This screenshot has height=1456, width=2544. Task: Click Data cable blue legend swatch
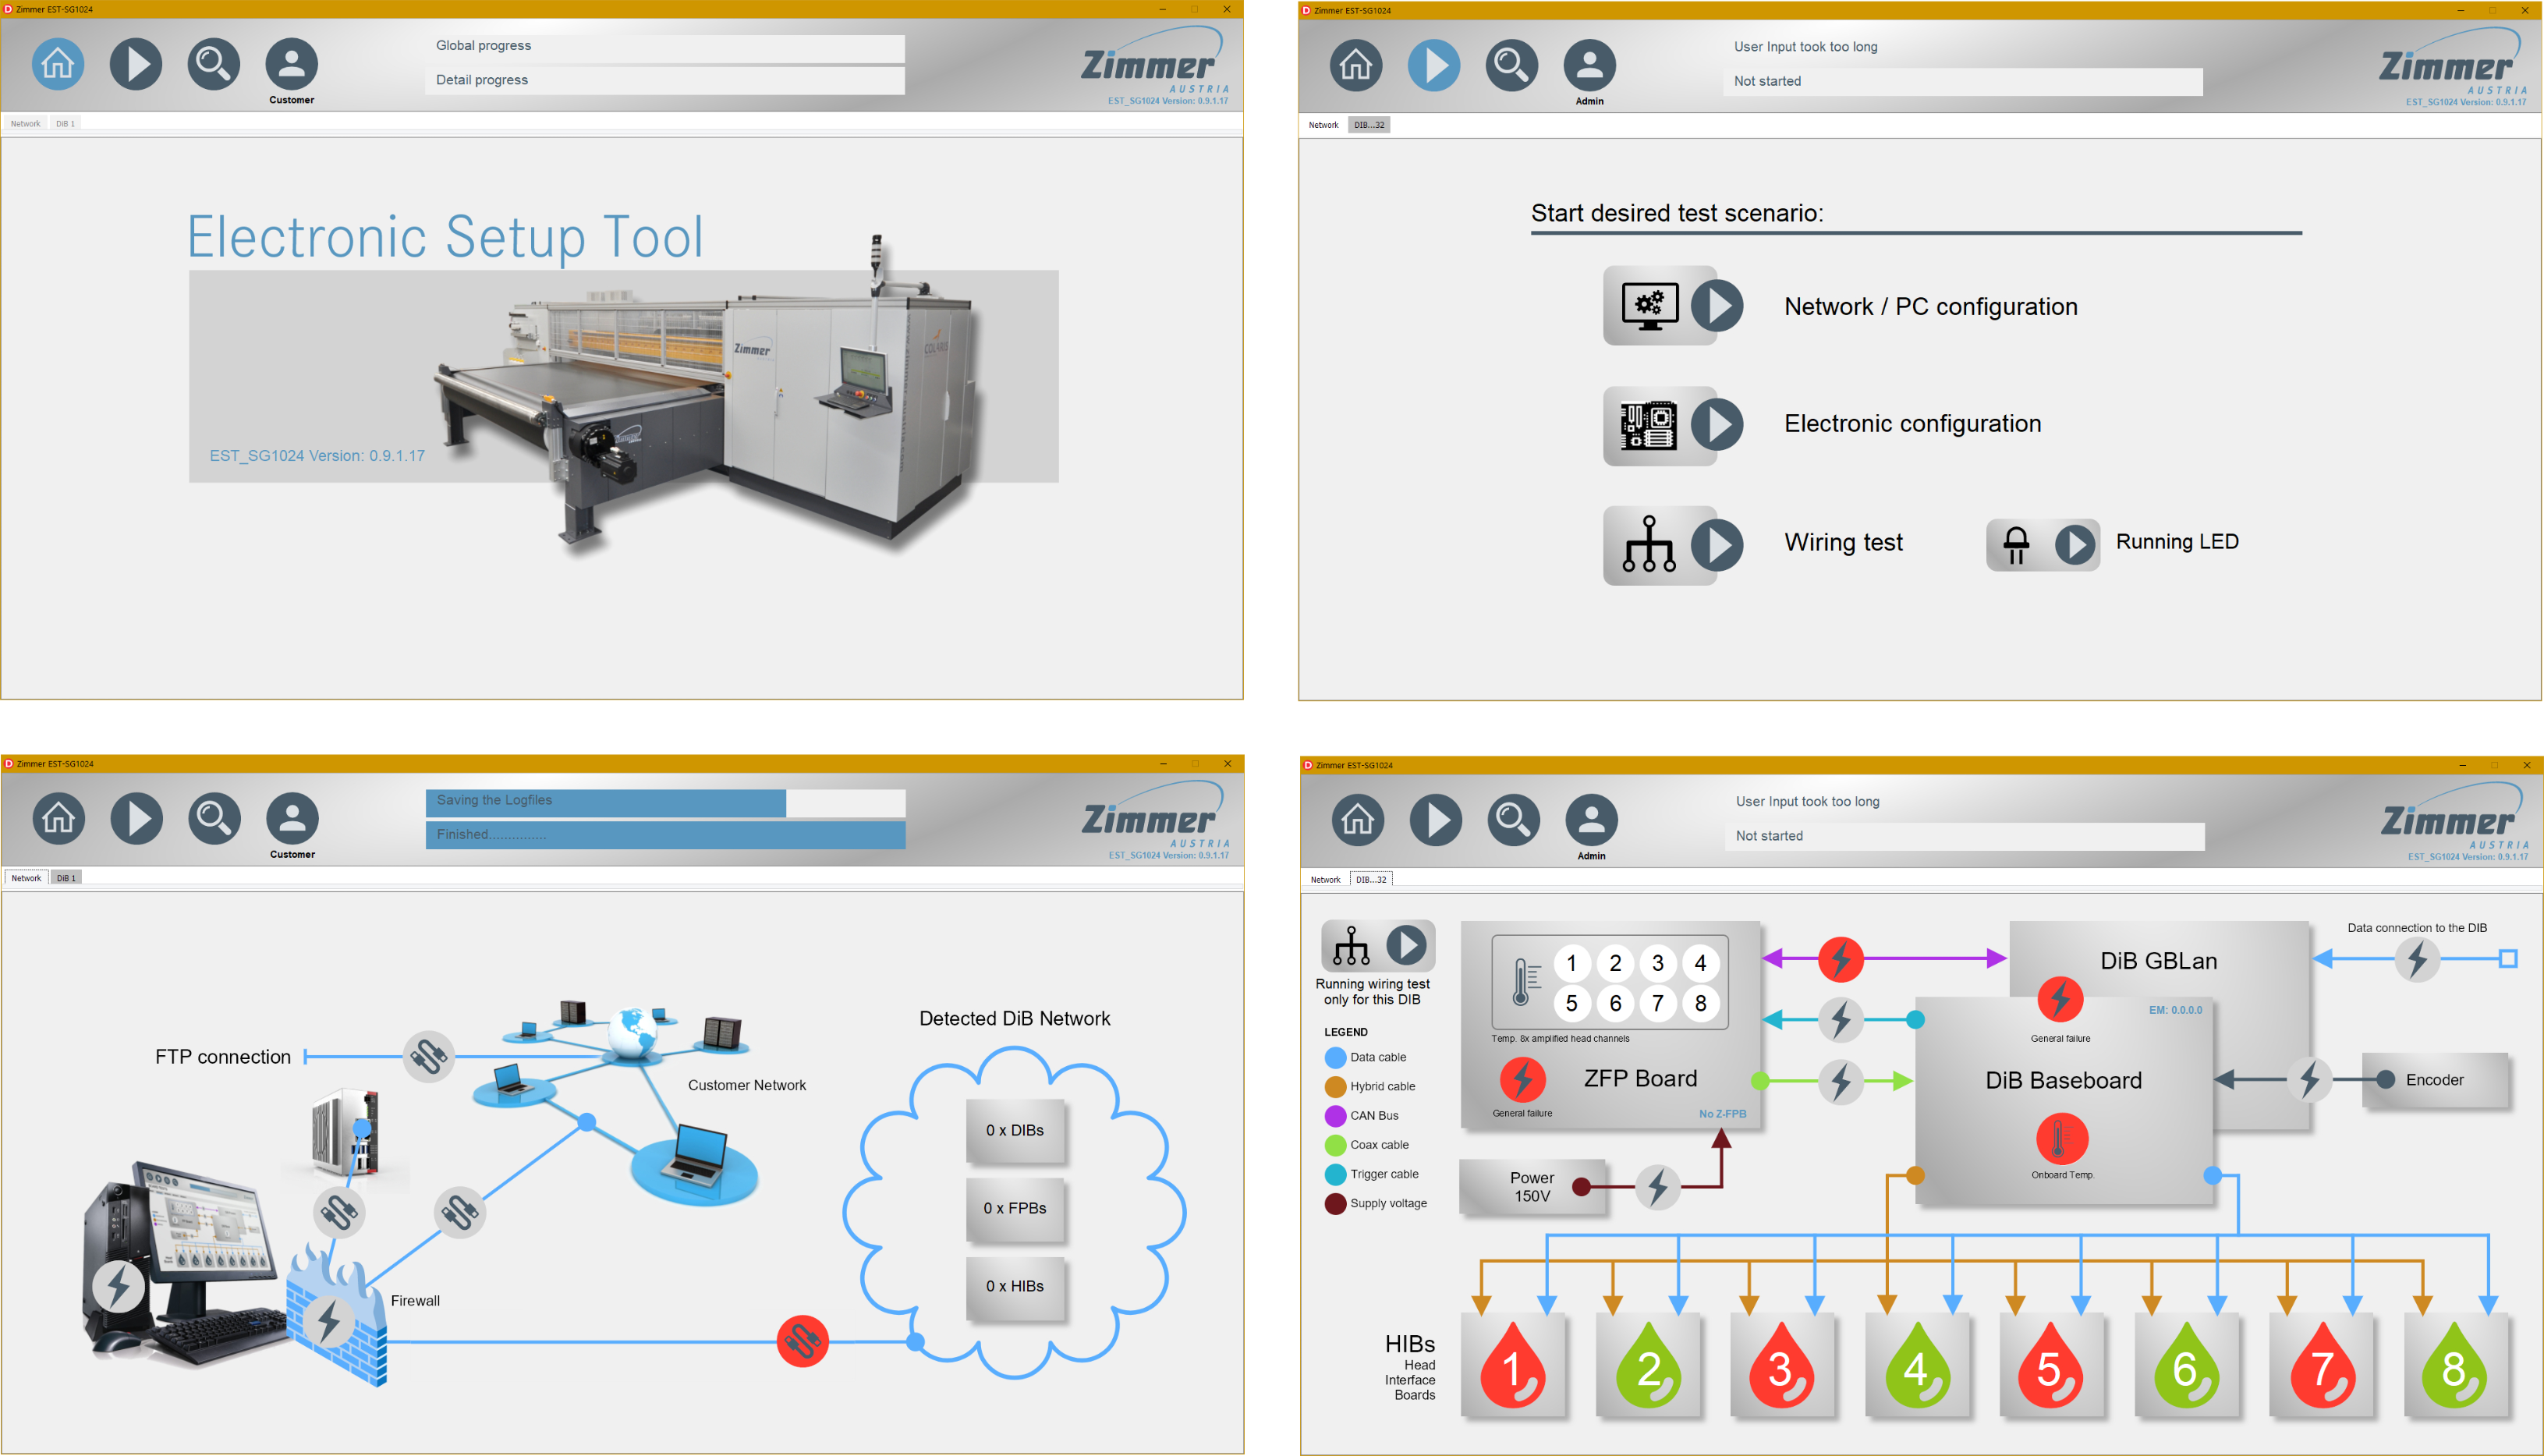coord(1335,1057)
